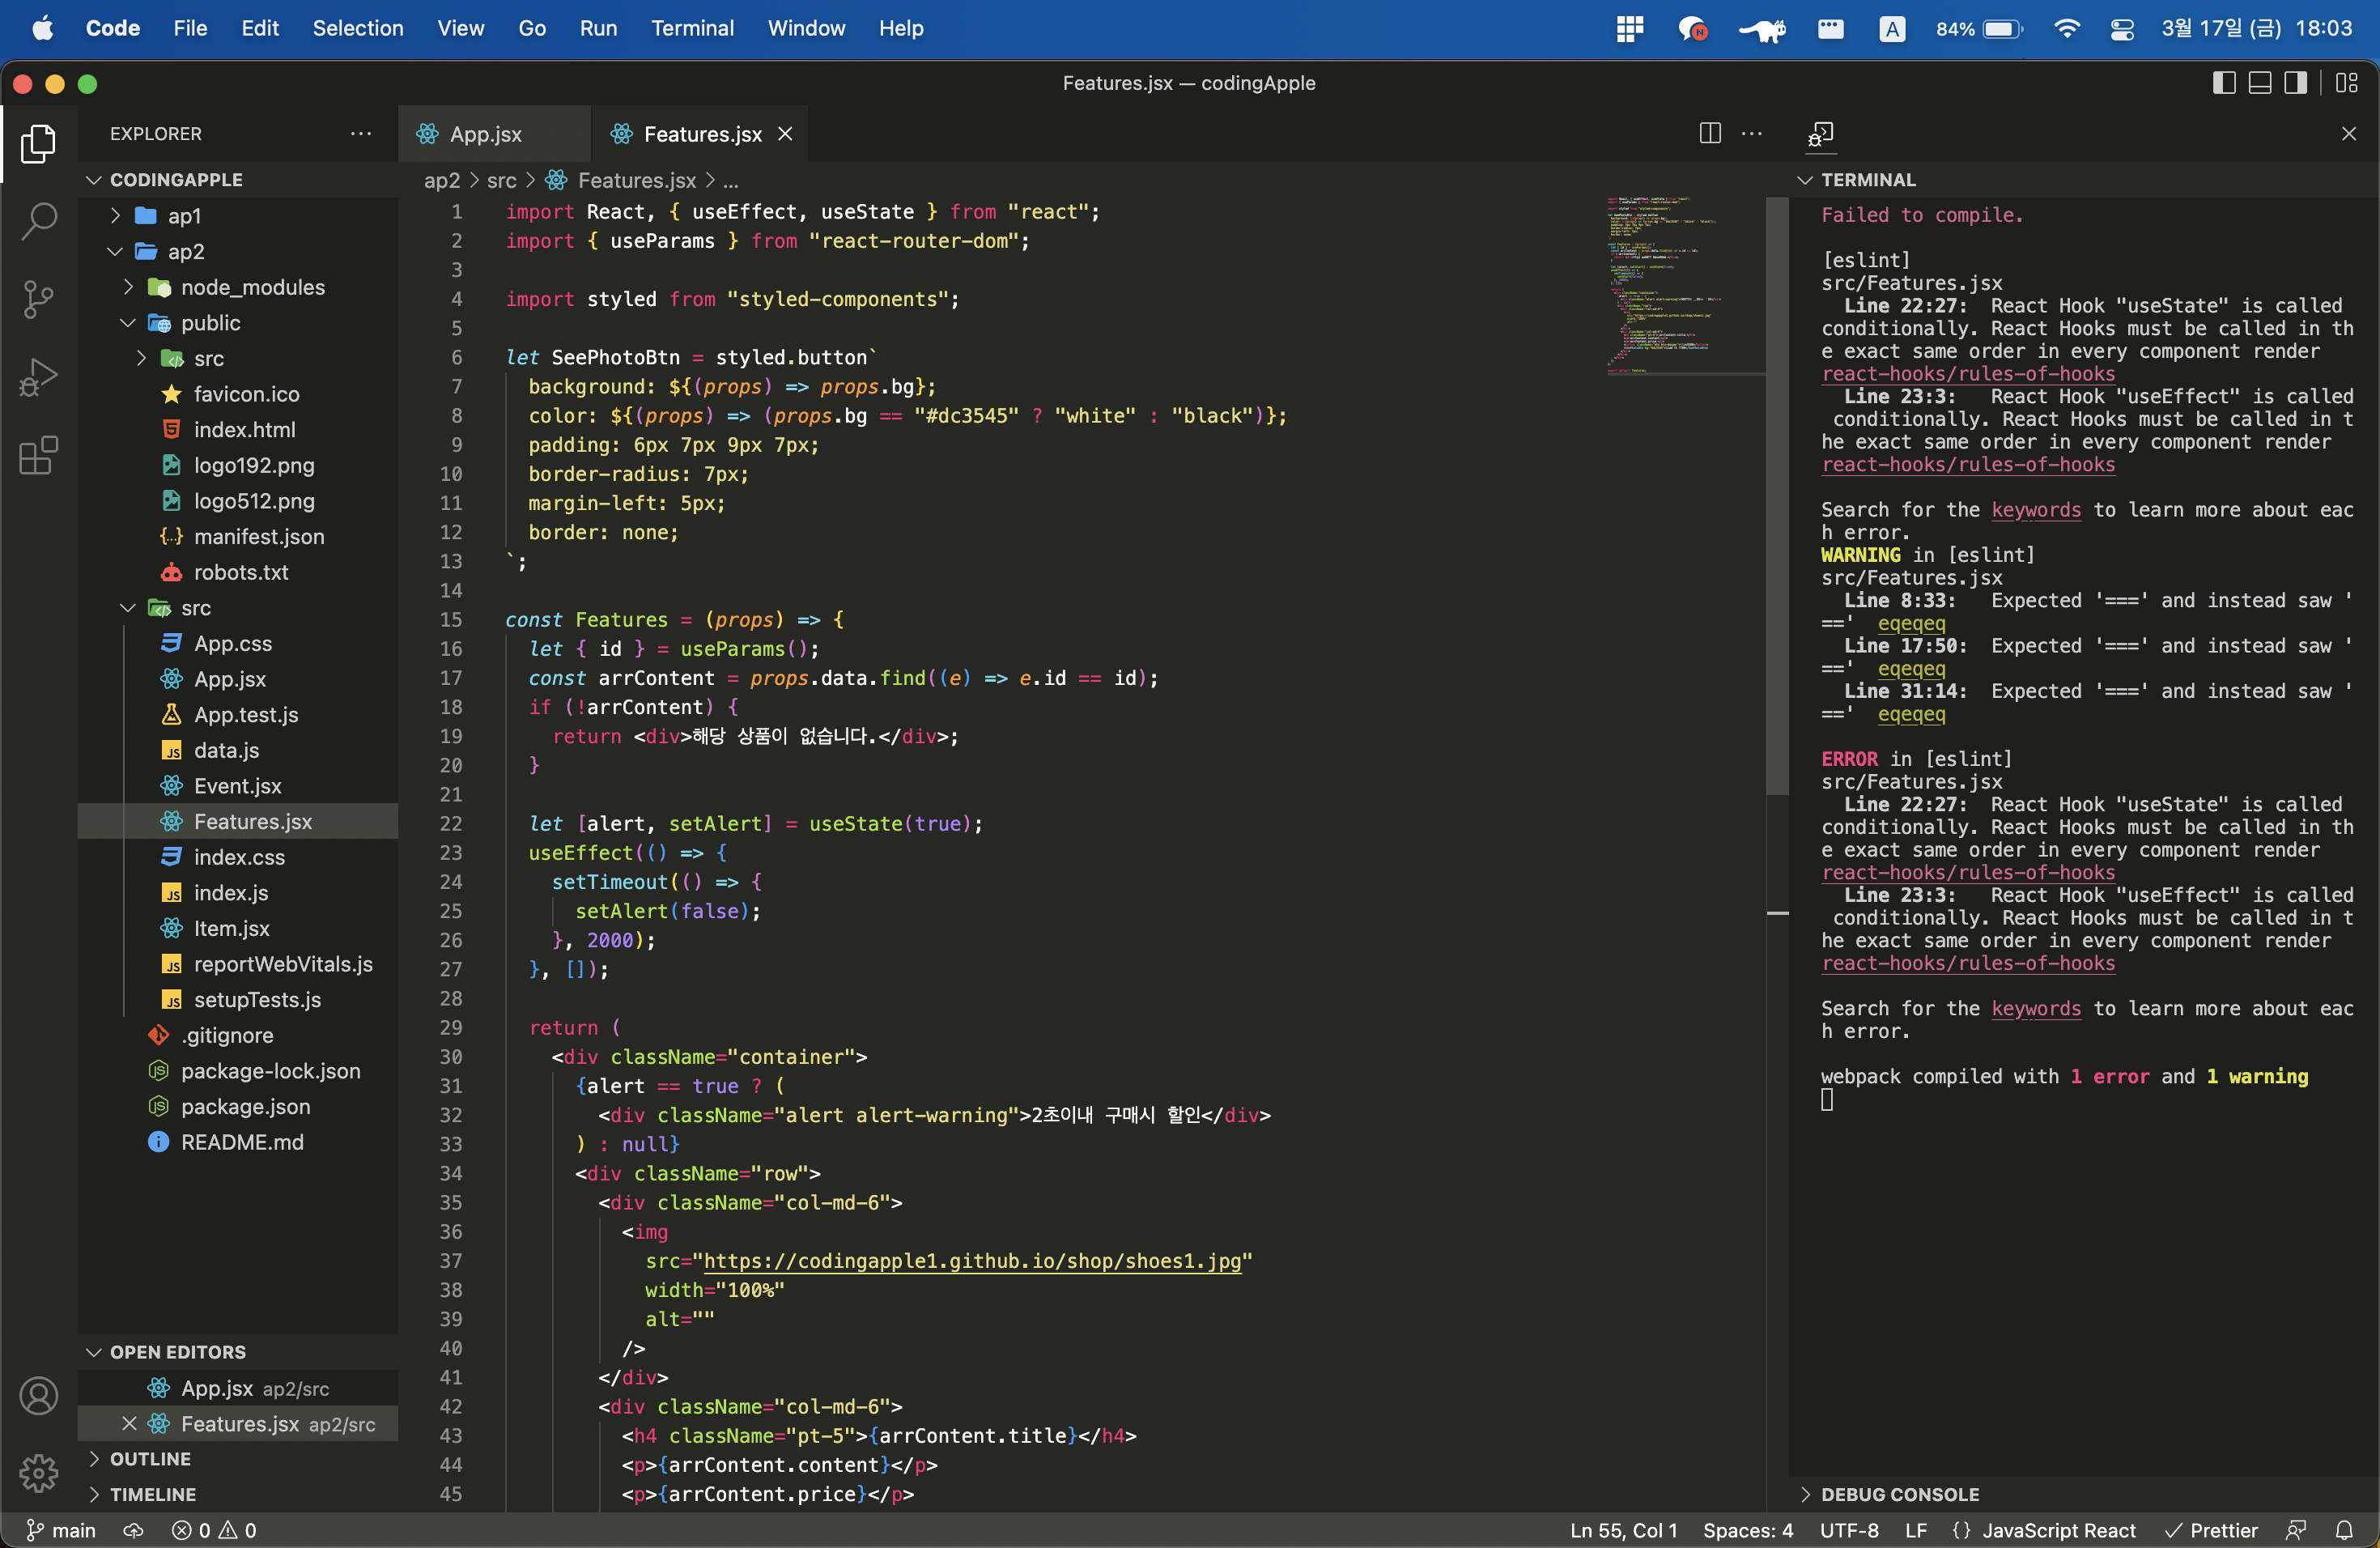Open the Accounts menu icon

tap(38, 1396)
